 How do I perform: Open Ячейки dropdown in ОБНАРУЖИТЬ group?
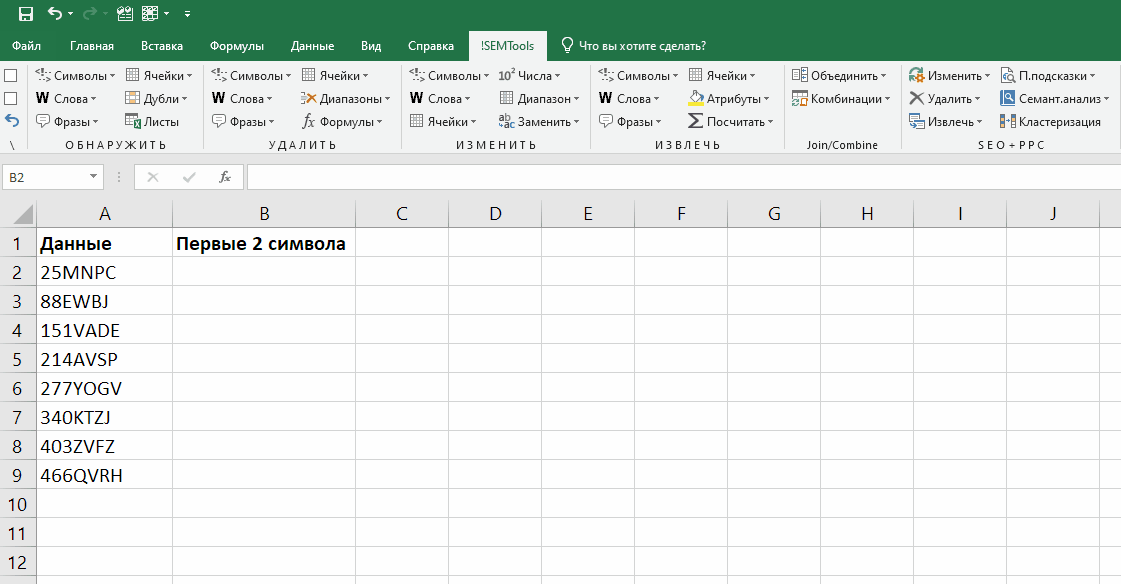159,76
